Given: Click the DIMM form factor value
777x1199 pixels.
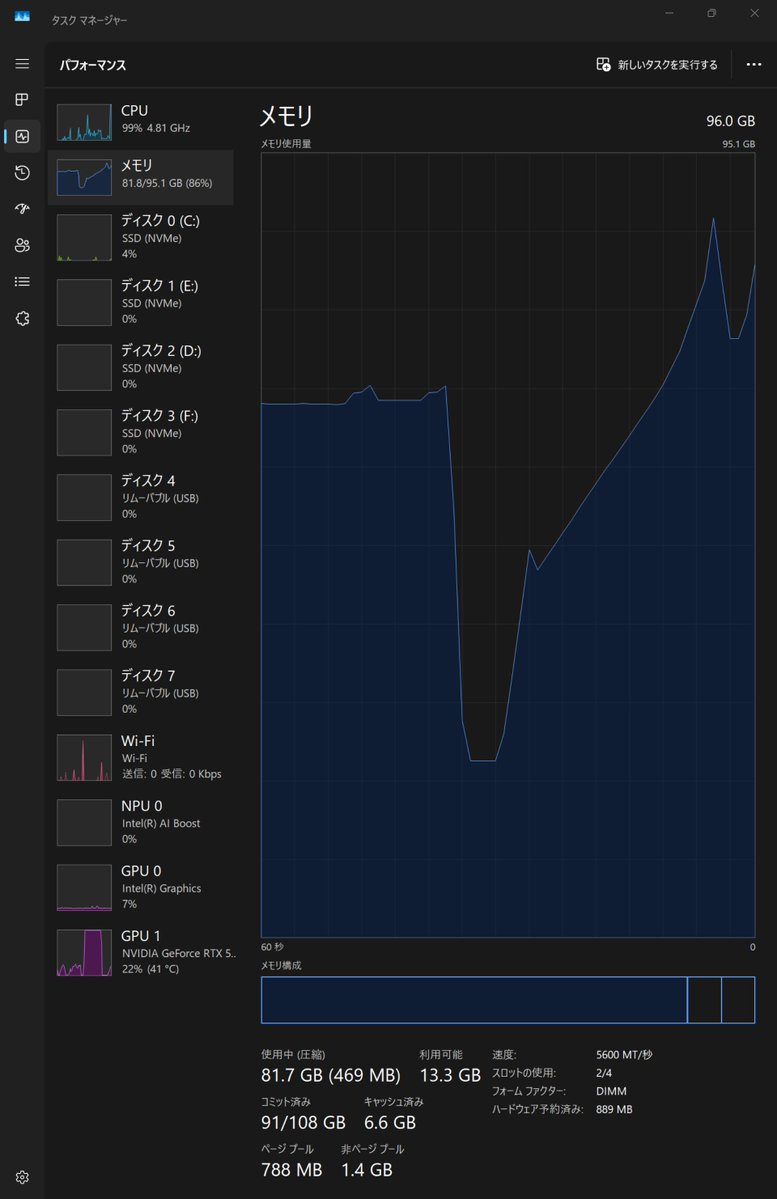Looking at the screenshot, I should point(611,1091).
